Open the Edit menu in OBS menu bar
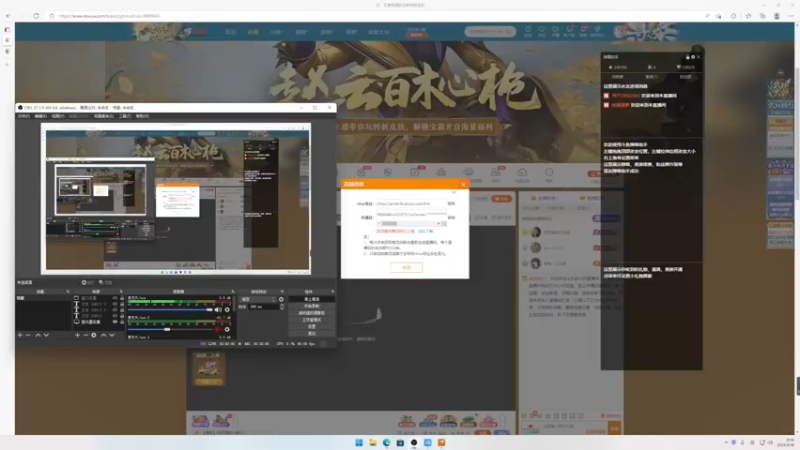Image resolution: width=800 pixels, height=450 pixels. [41, 116]
